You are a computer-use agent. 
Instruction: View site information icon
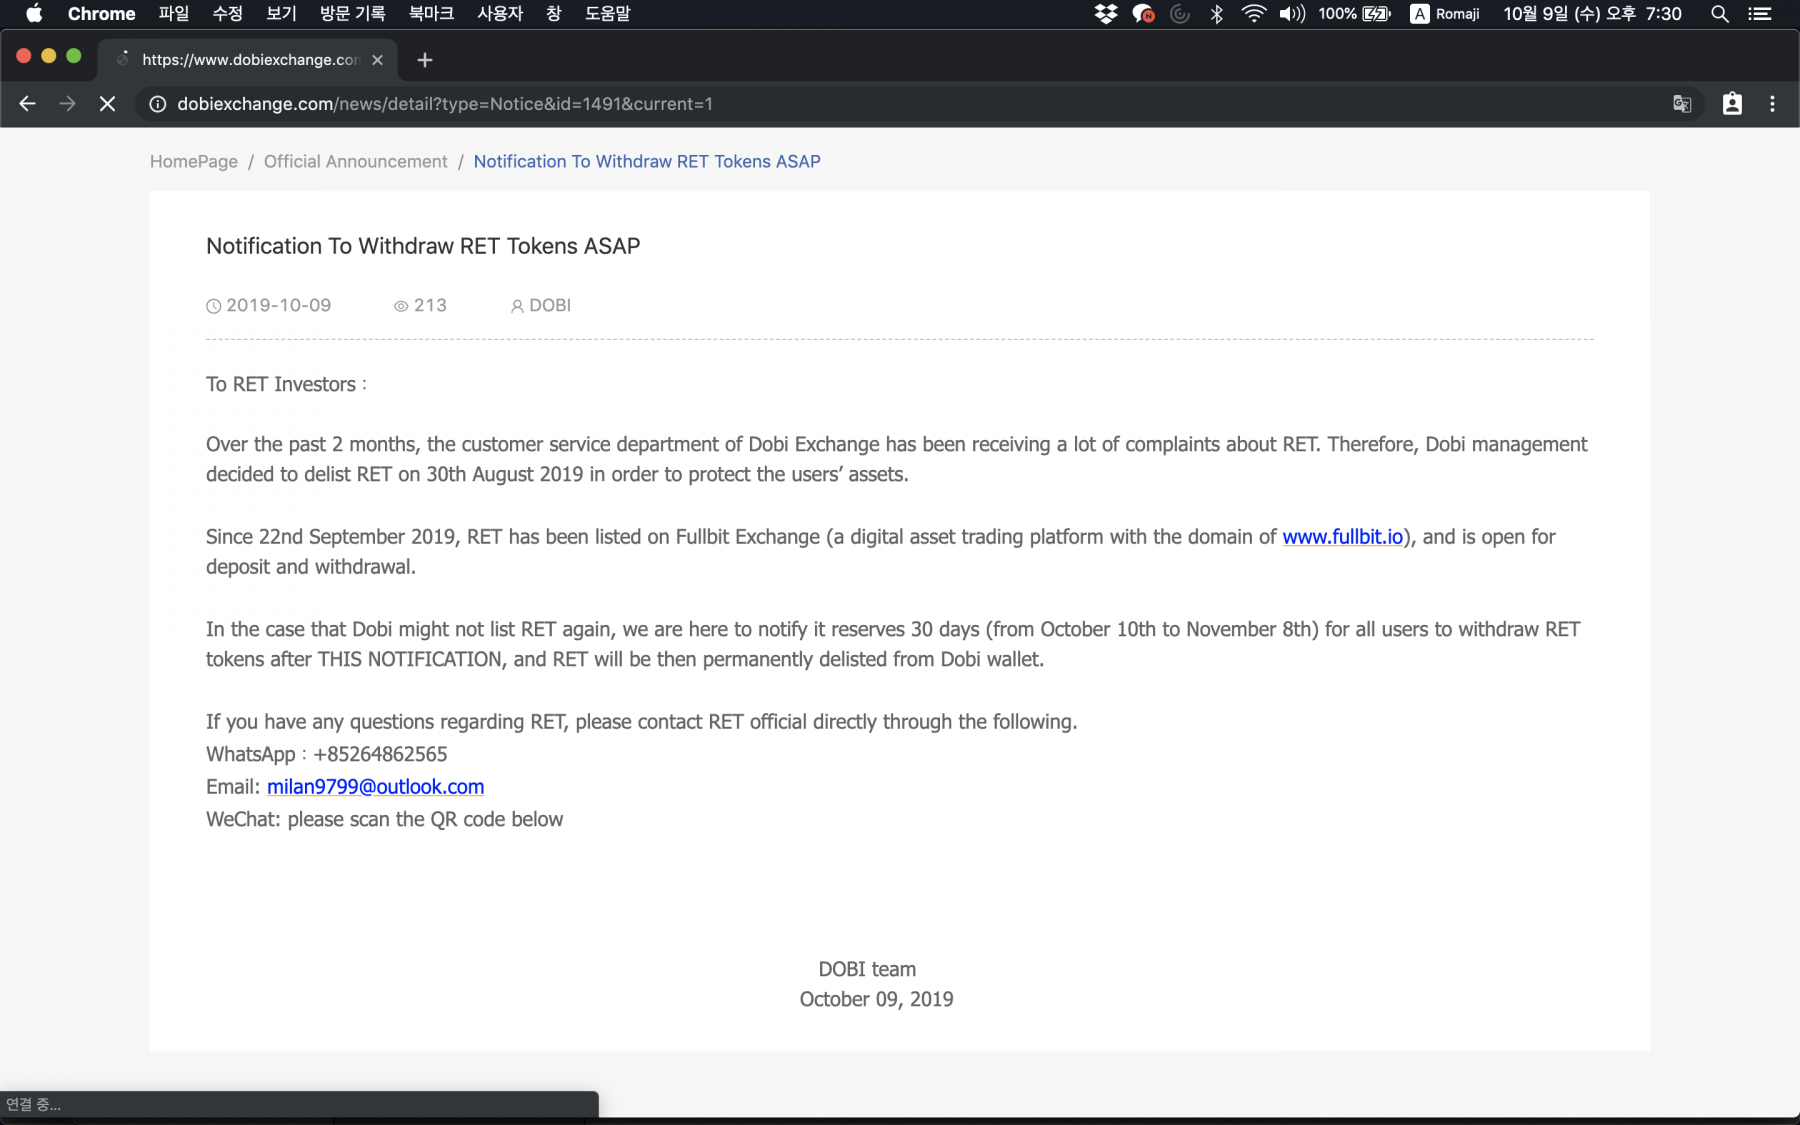158,104
